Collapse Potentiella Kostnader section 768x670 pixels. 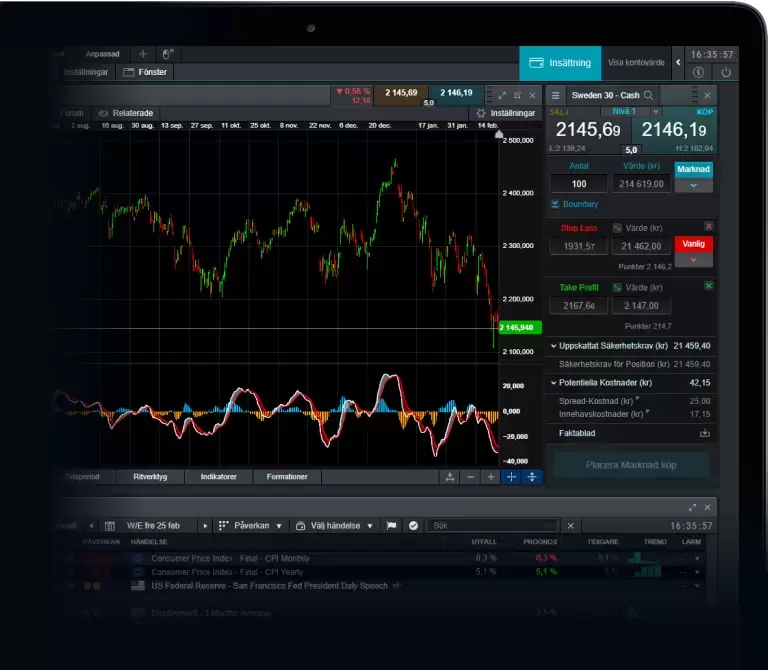pos(554,382)
